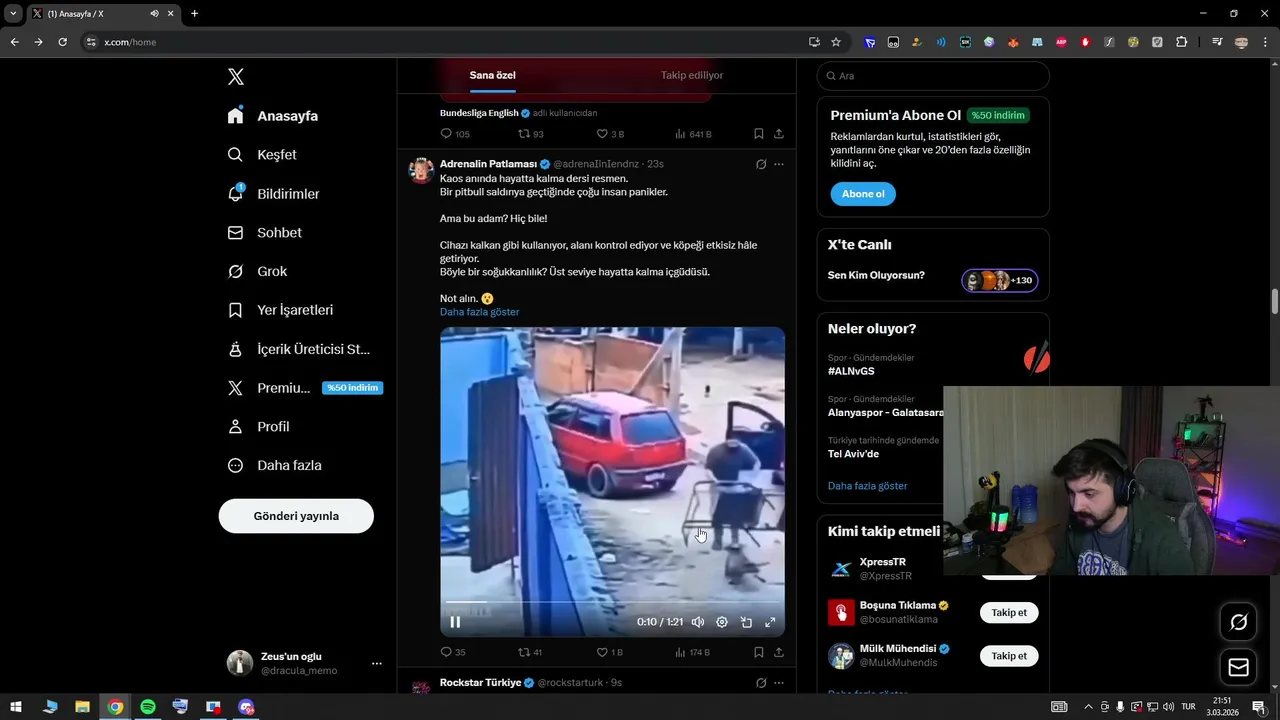Reload the browser page
This screenshot has height=720, width=1280.
(x=62, y=42)
